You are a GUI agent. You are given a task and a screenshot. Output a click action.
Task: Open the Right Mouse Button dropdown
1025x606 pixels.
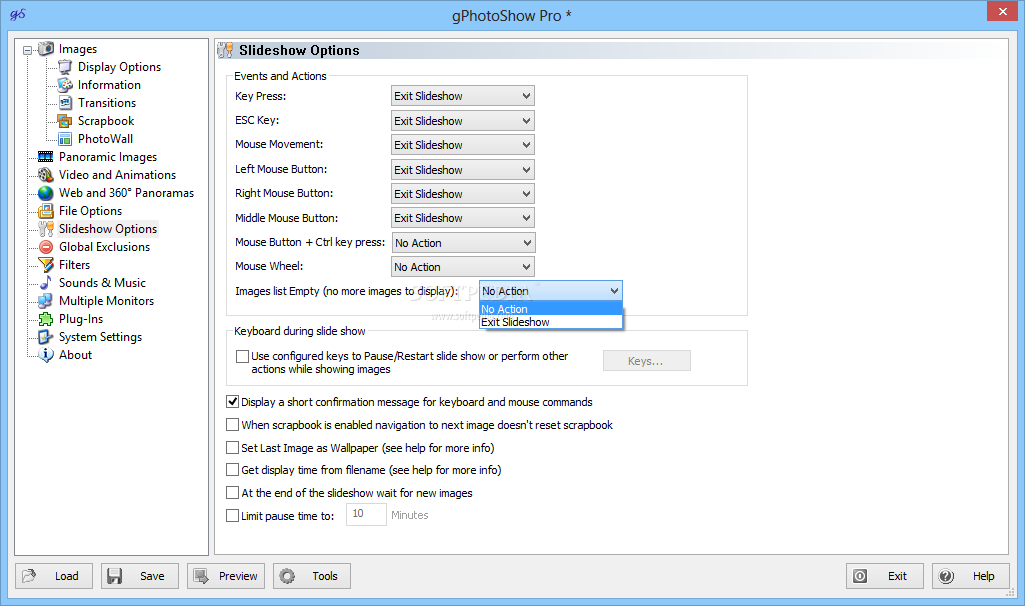tap(463, 194)
